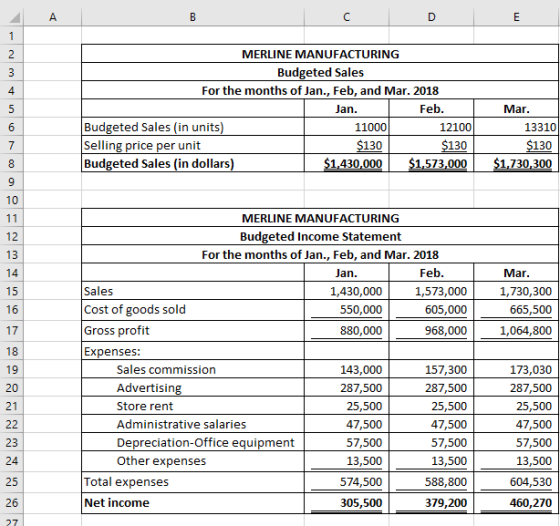
Task: Click the 'Total expenses' label
Action: [x=126, y=482]
